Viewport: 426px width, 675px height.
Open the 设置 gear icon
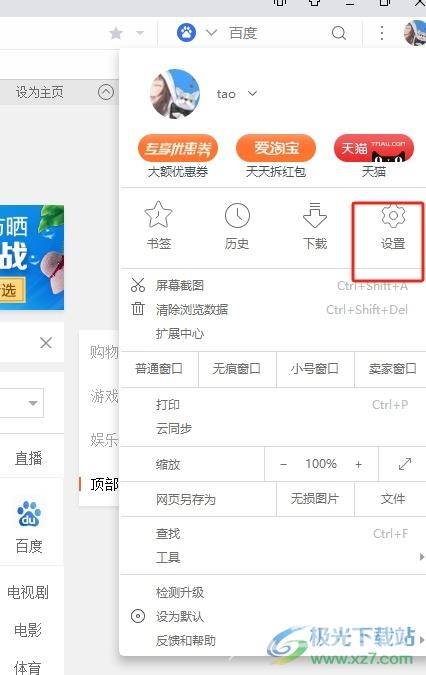tap(393, 216)
